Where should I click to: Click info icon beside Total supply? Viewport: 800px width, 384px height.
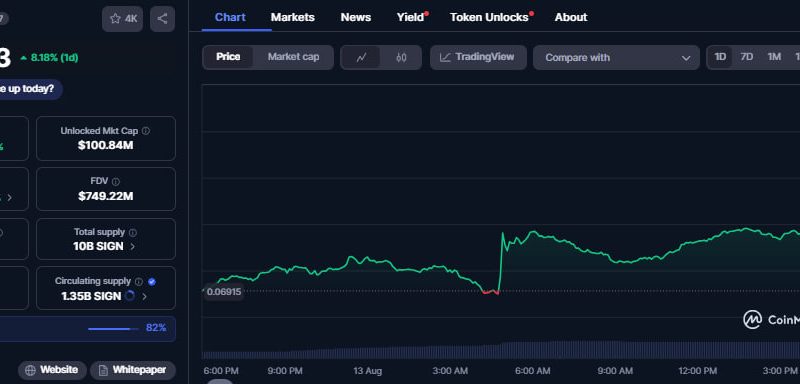pos(133,233)
